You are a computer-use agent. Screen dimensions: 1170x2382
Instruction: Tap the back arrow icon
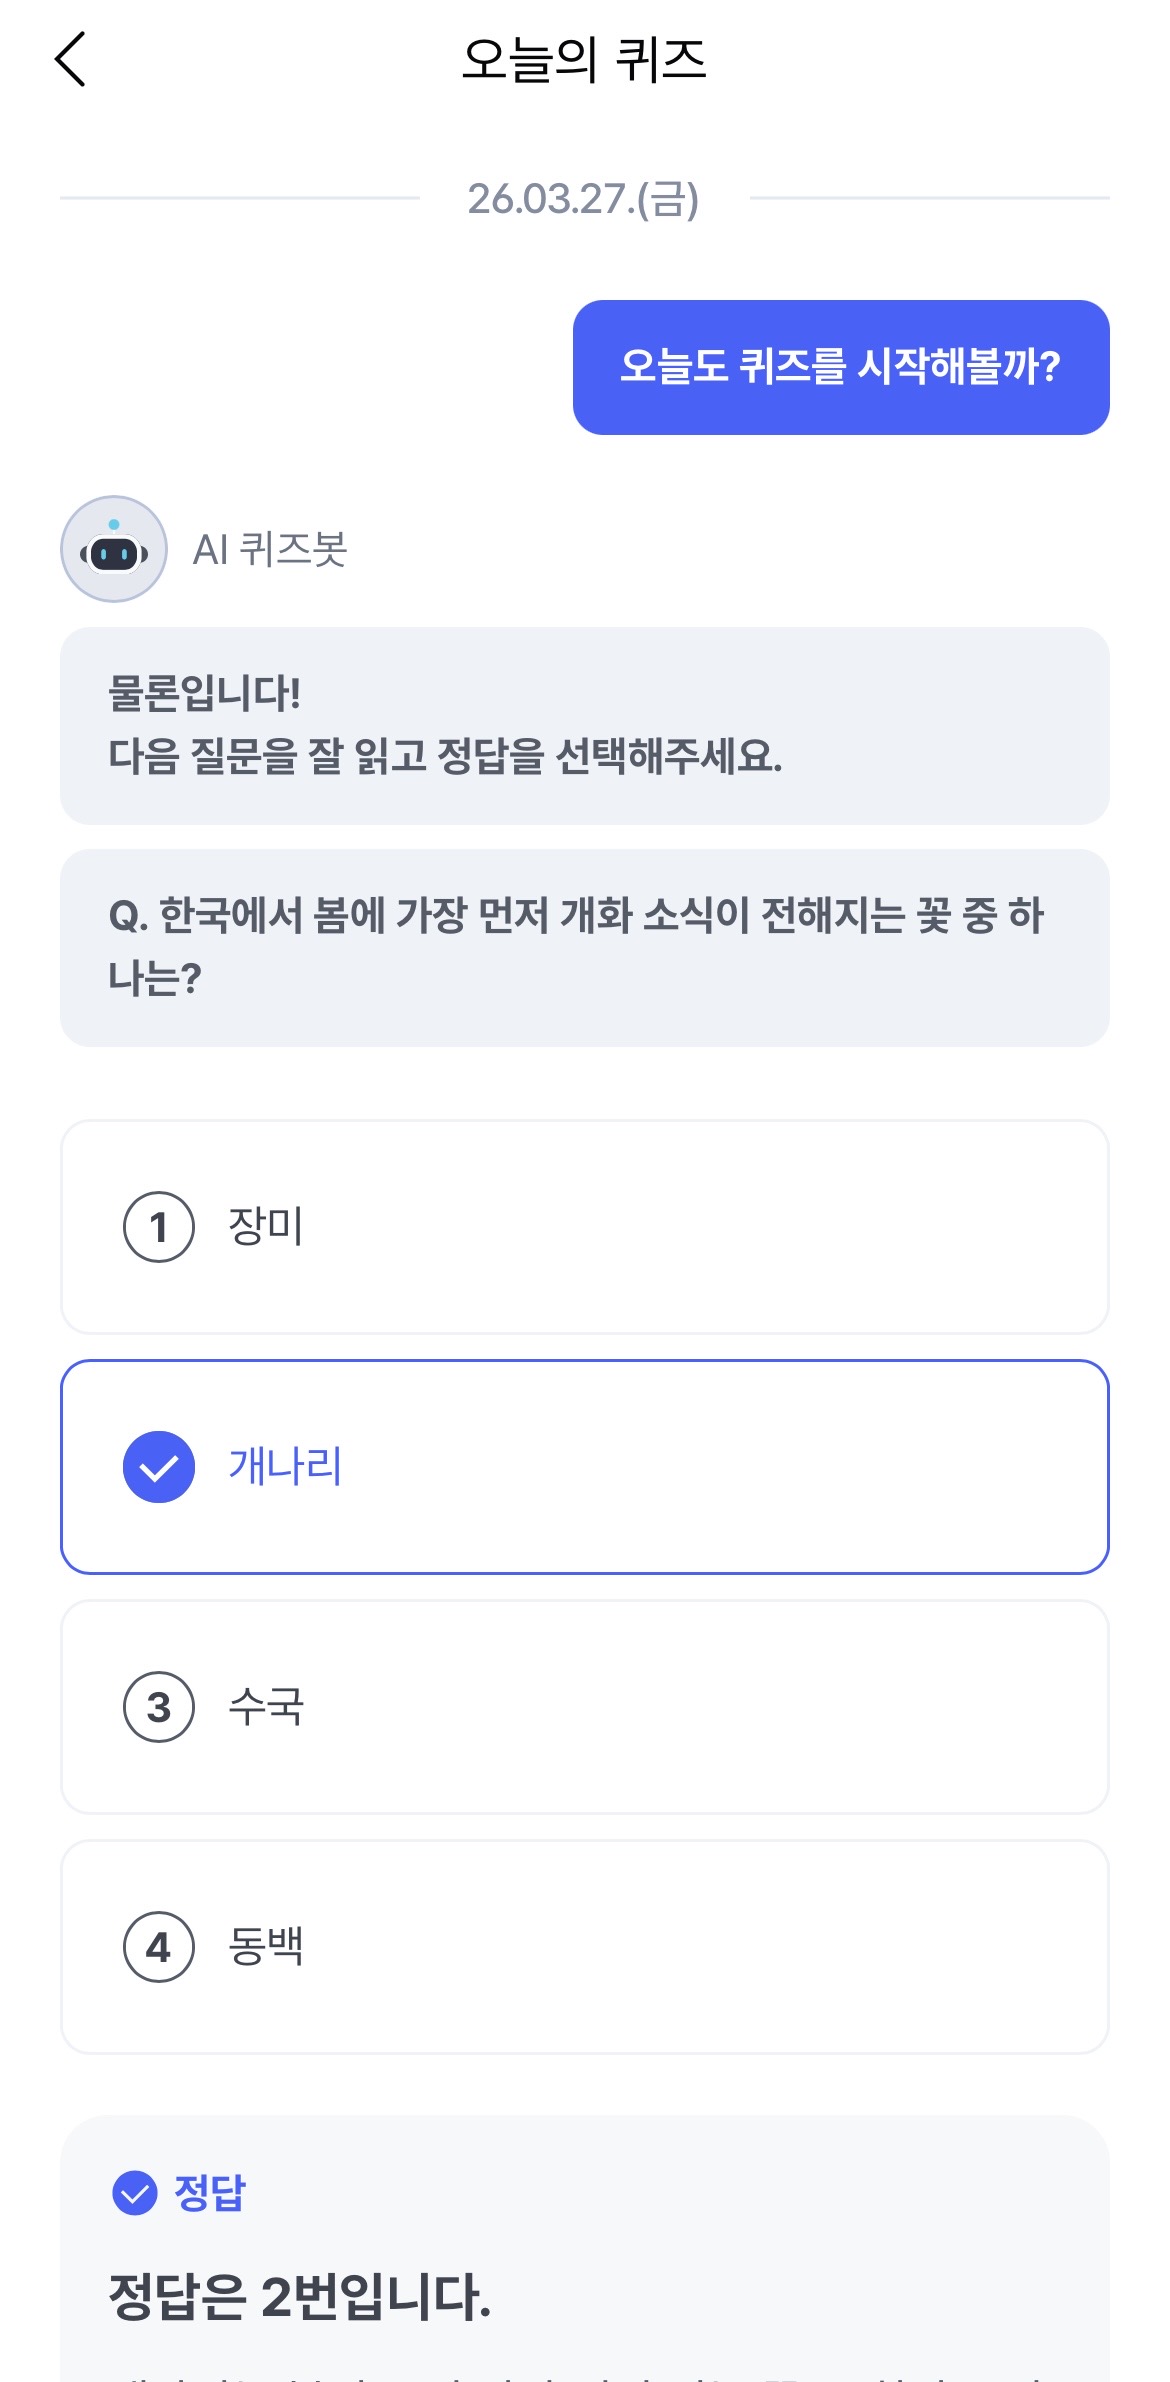click(x=70, y=60)
